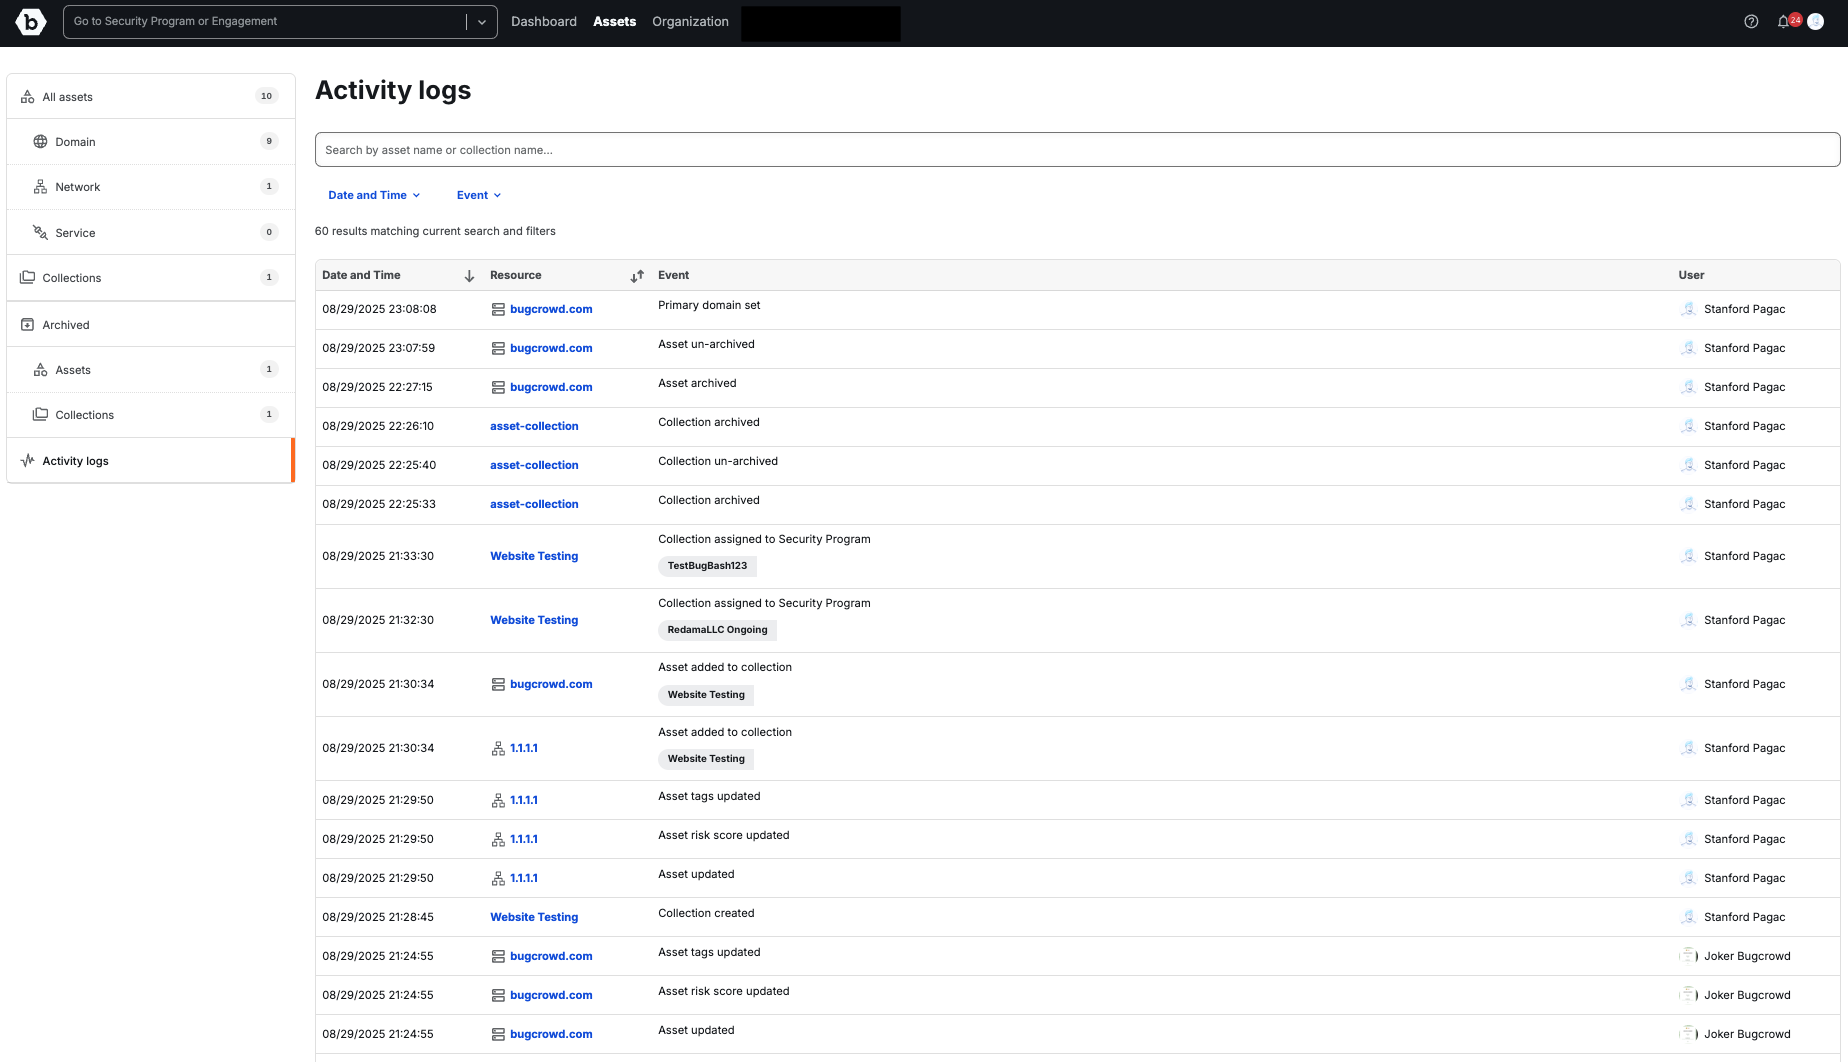The width and height of the screenshot is (1848, 1062).
Task: Click the Service icon in sidebar
Action: pyautogui.click(x=40, y=232)
